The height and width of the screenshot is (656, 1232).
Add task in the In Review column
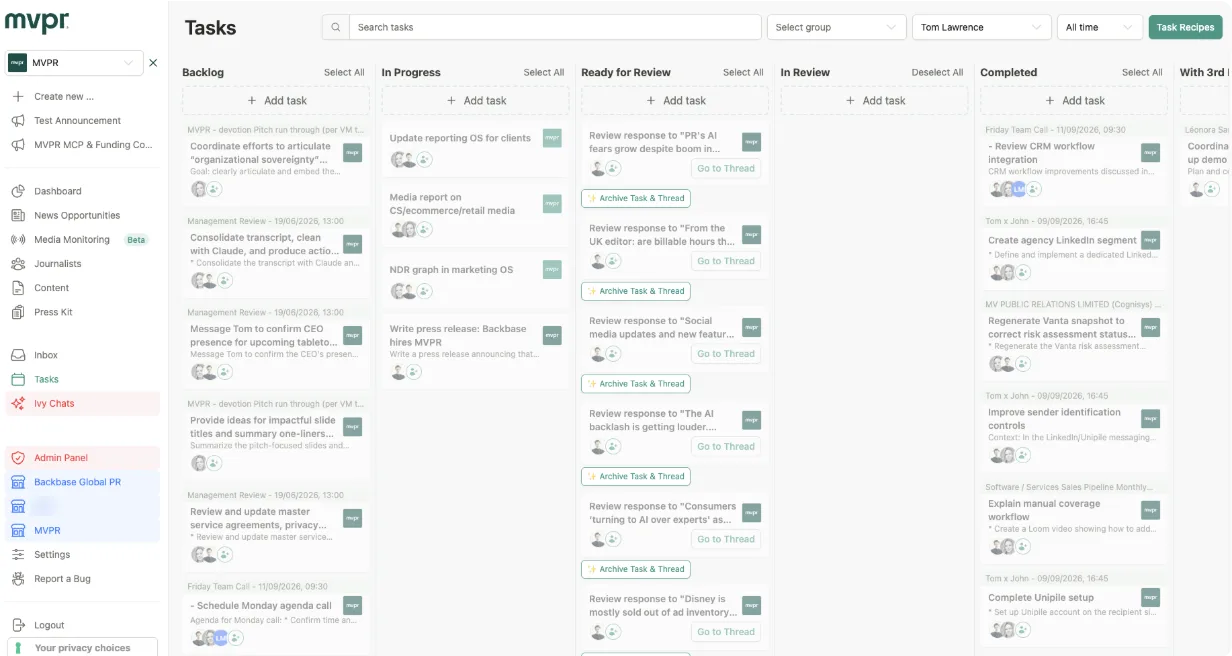[x=875, y=100]
